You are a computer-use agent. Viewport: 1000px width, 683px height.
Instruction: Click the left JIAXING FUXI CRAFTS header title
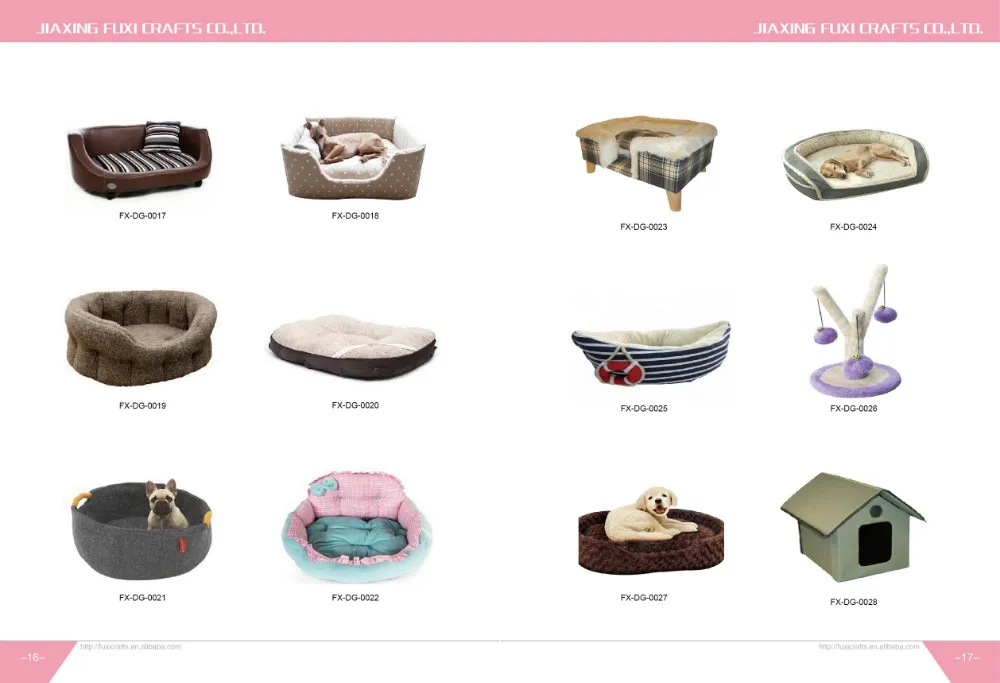151,29
